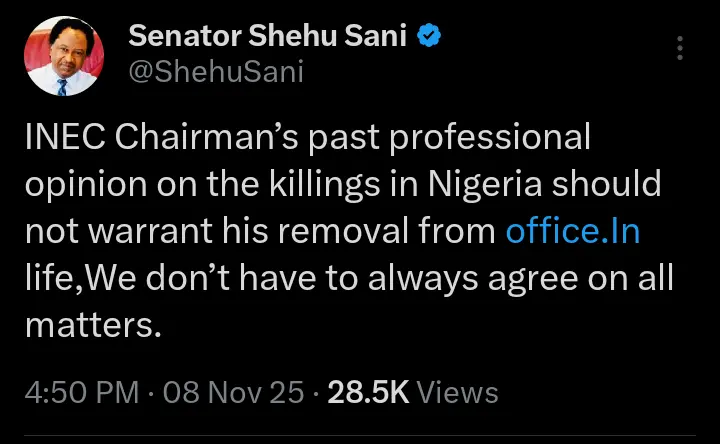Image resolution: width=720 pixels, height=444 pixels.
Task: Click the word Views in footer
Action: tap(459, 392)
